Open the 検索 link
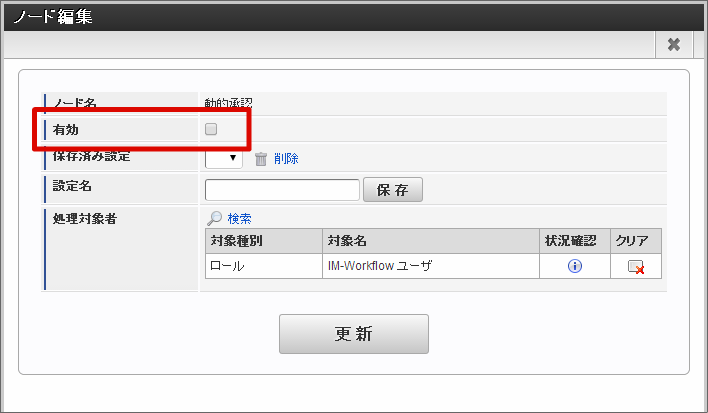The width and height of the screenshot is (708, 413). [x=239, y=219]
